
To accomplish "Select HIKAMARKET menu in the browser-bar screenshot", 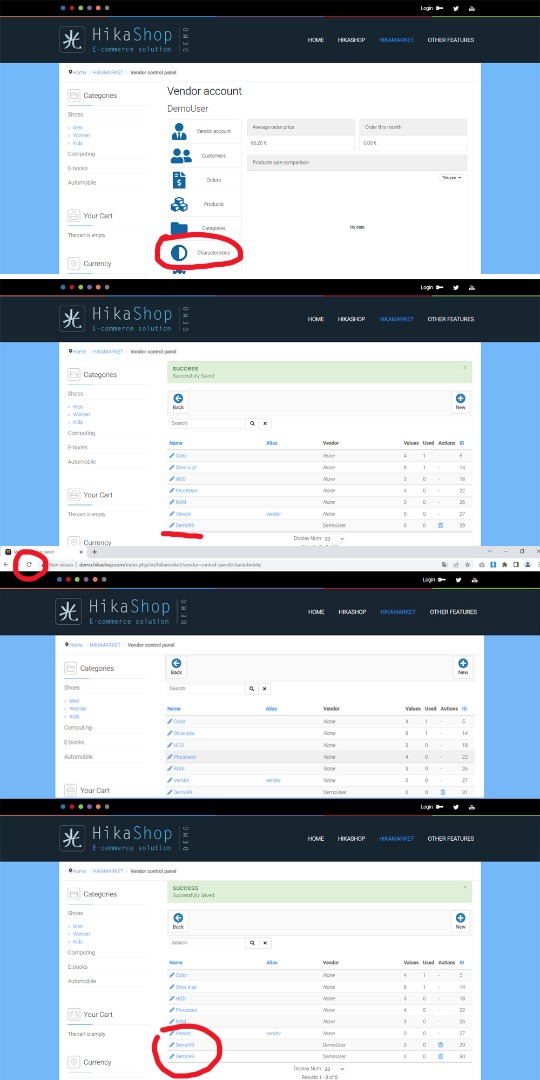I will [397, 612].
